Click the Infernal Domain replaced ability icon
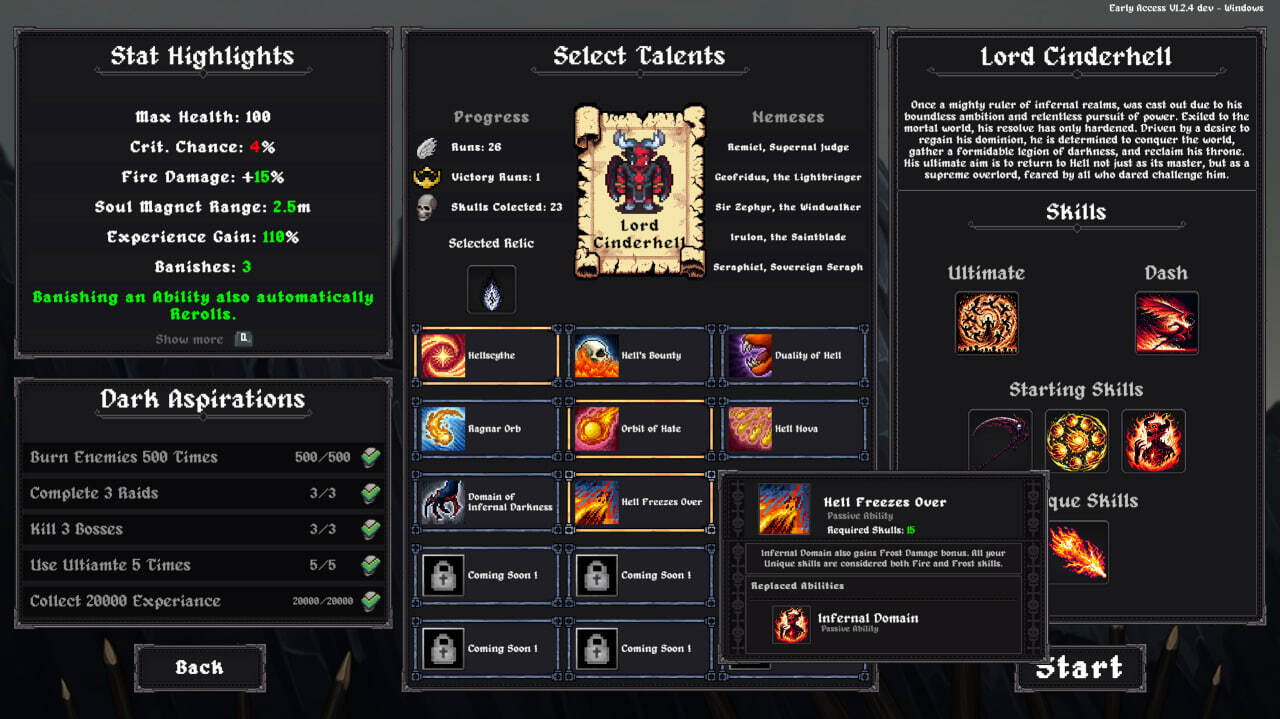The height and width of the screenshot is (719, 1280). (791, 624)
